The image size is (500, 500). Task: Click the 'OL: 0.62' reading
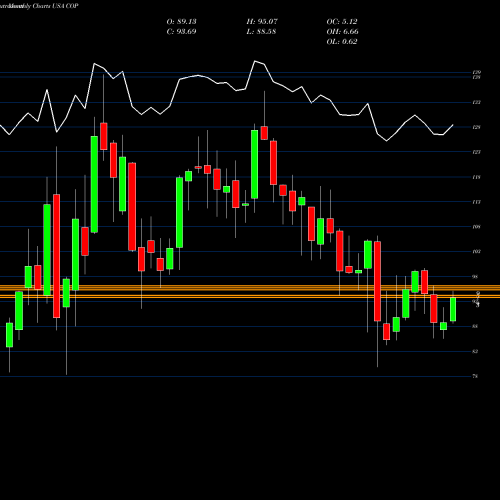[342, 42]
